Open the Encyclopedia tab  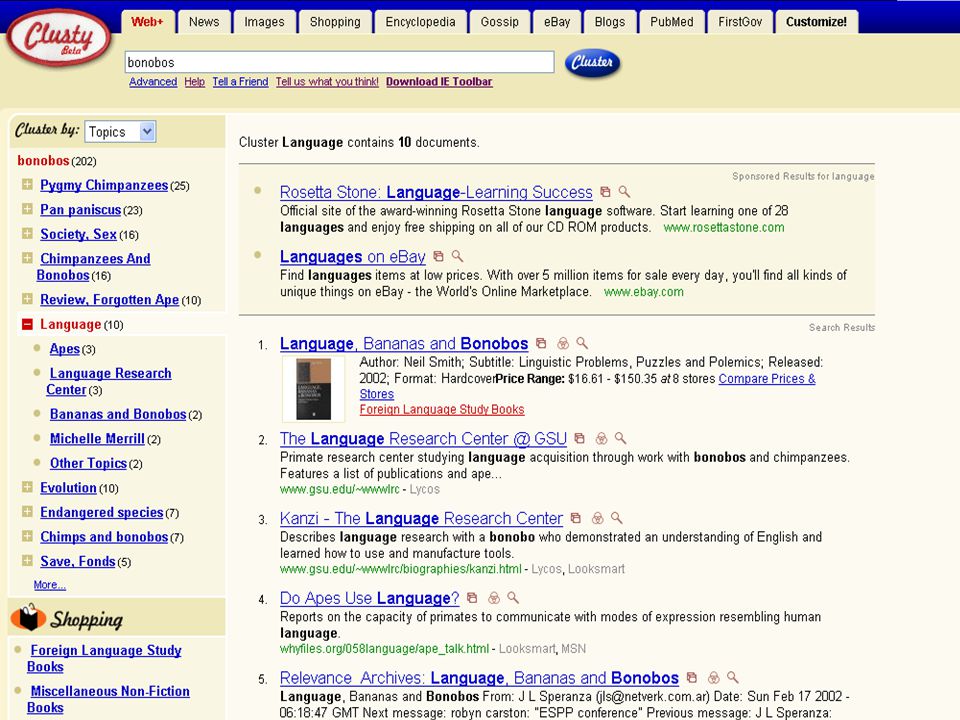tap(421, 22)
